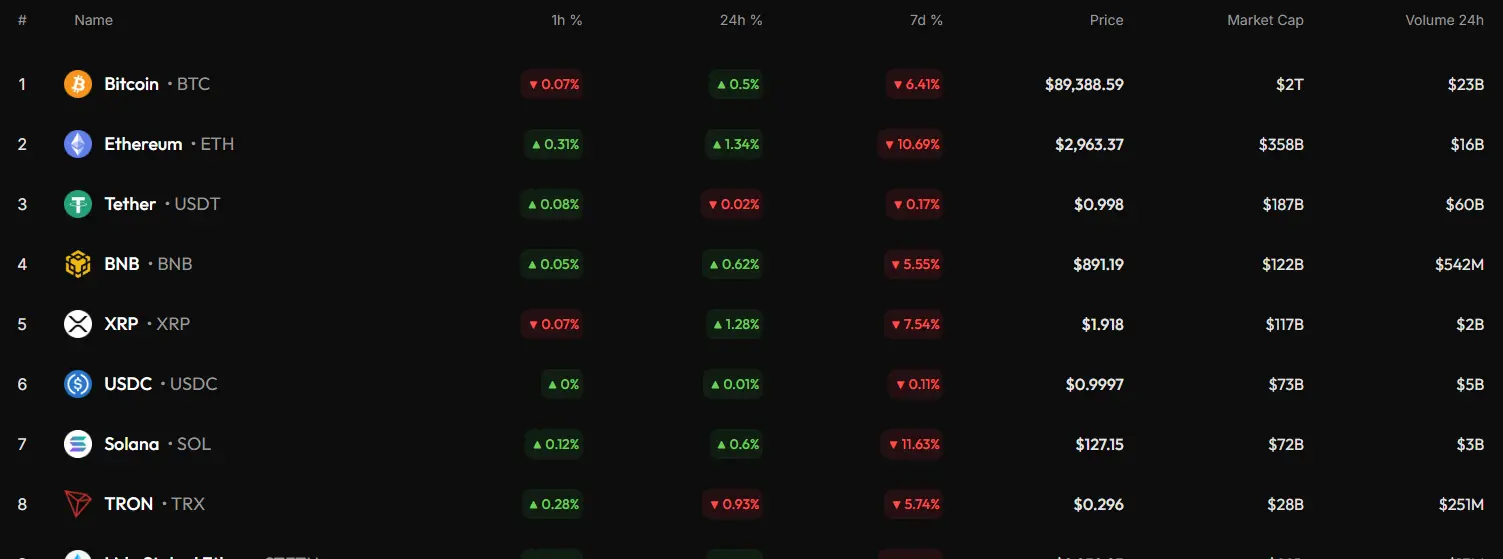Click the Solana logo icon
1503x559 pixels.
tap(78, 444)
